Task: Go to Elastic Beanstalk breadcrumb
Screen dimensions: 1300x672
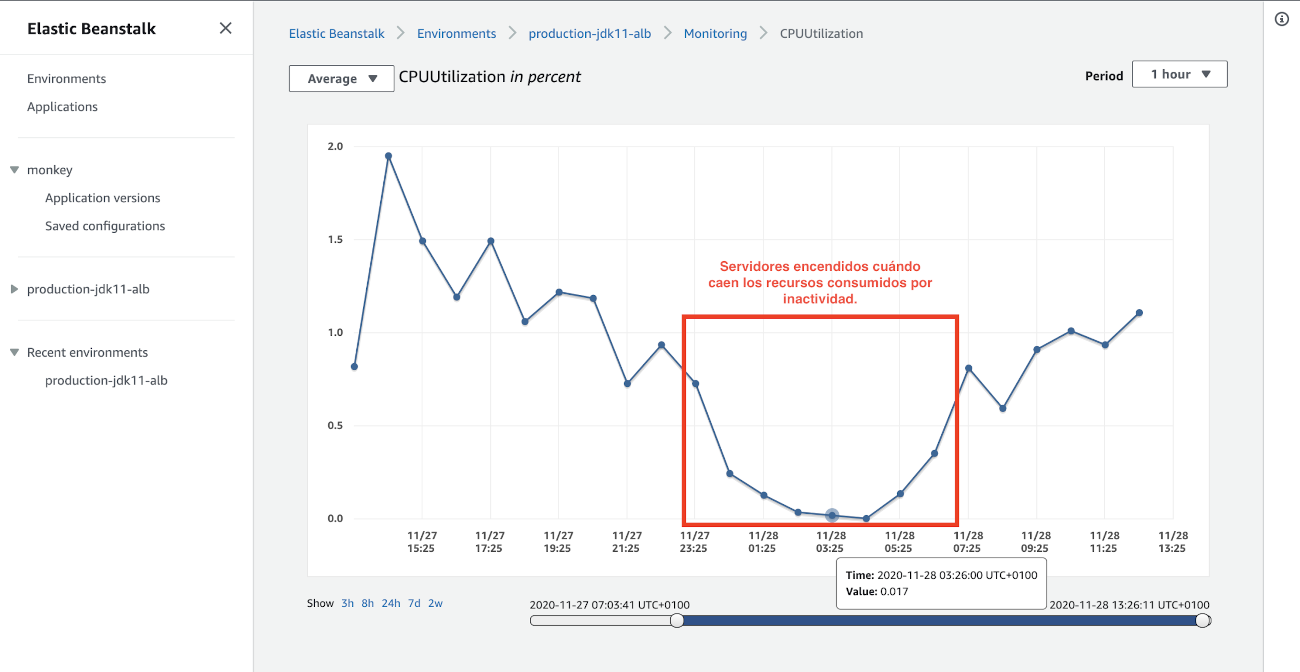Action: pyautogui.click(x=336, y=34)
